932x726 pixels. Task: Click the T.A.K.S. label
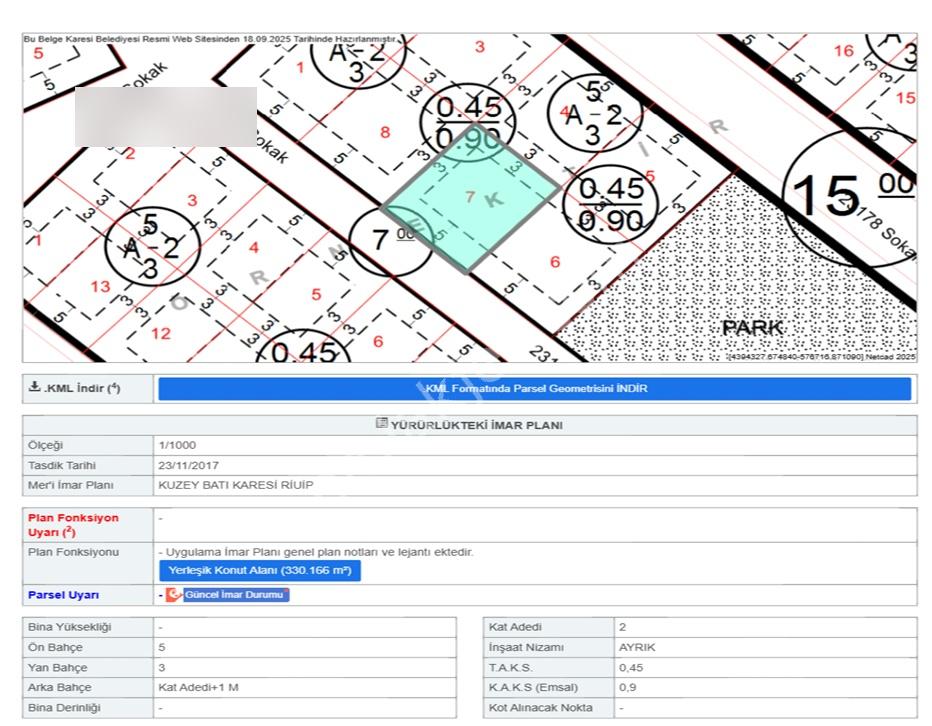tap(510, 668)
